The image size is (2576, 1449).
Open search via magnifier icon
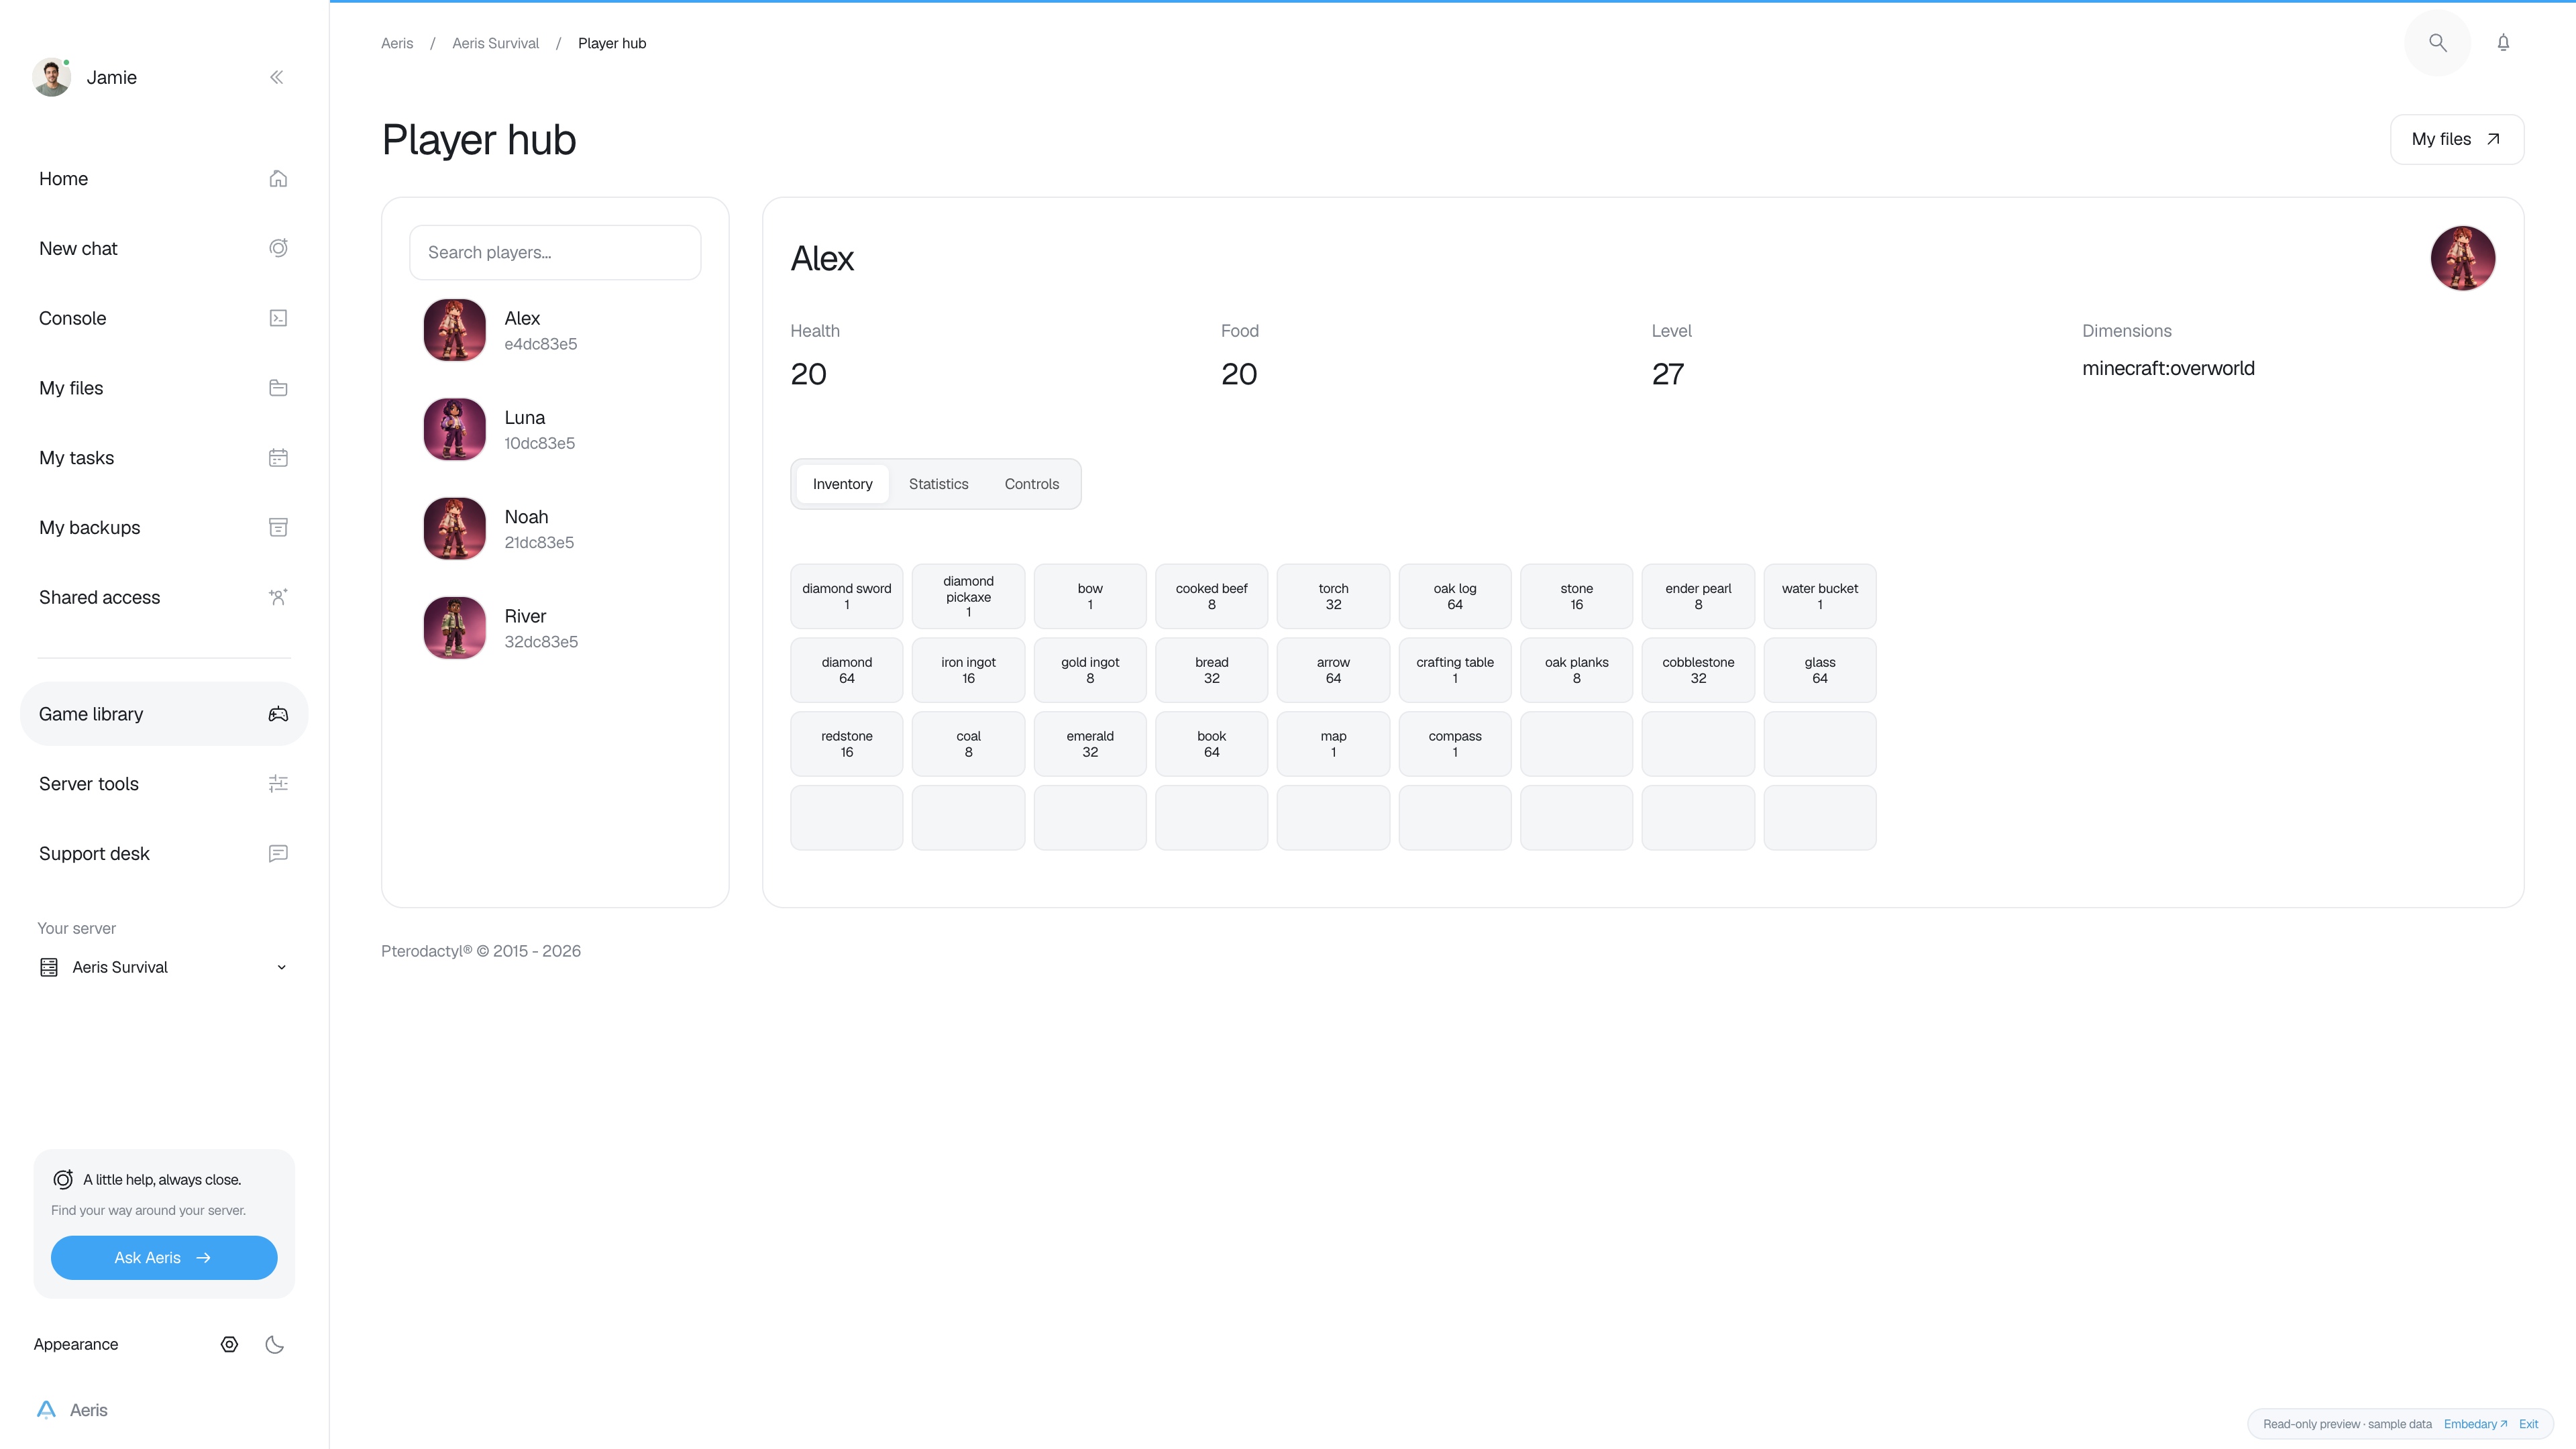coord(2437,43)
